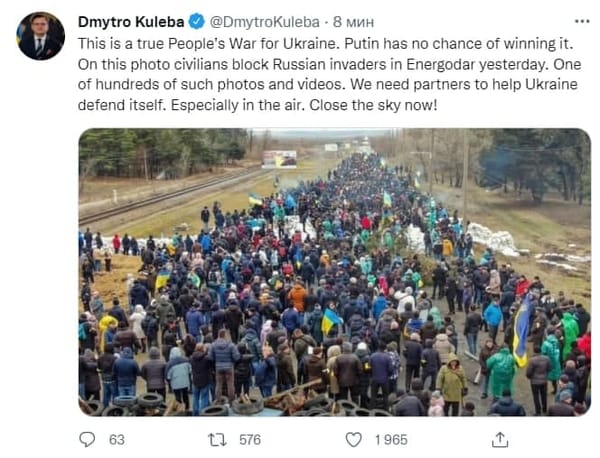
Task: Open Dmytro Kuleba's profile avatar
Action: point(41,36)
